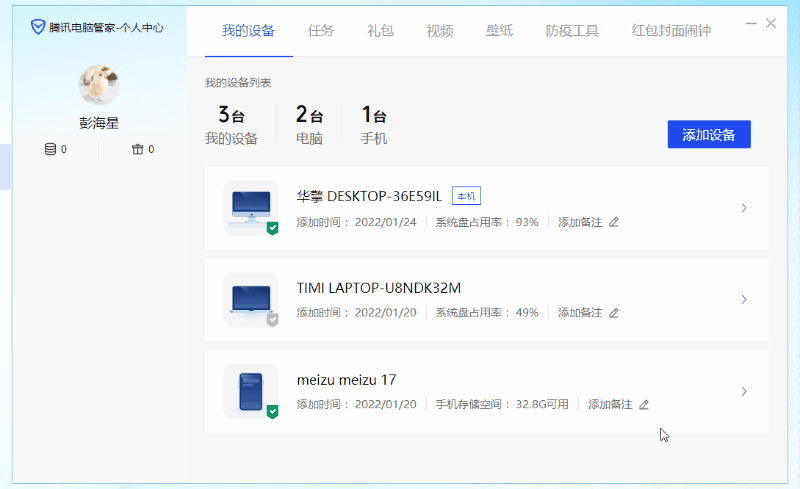The image size is (800, 489).
Task: Expand details arrow for meizu 17
Action: point(744,392)
